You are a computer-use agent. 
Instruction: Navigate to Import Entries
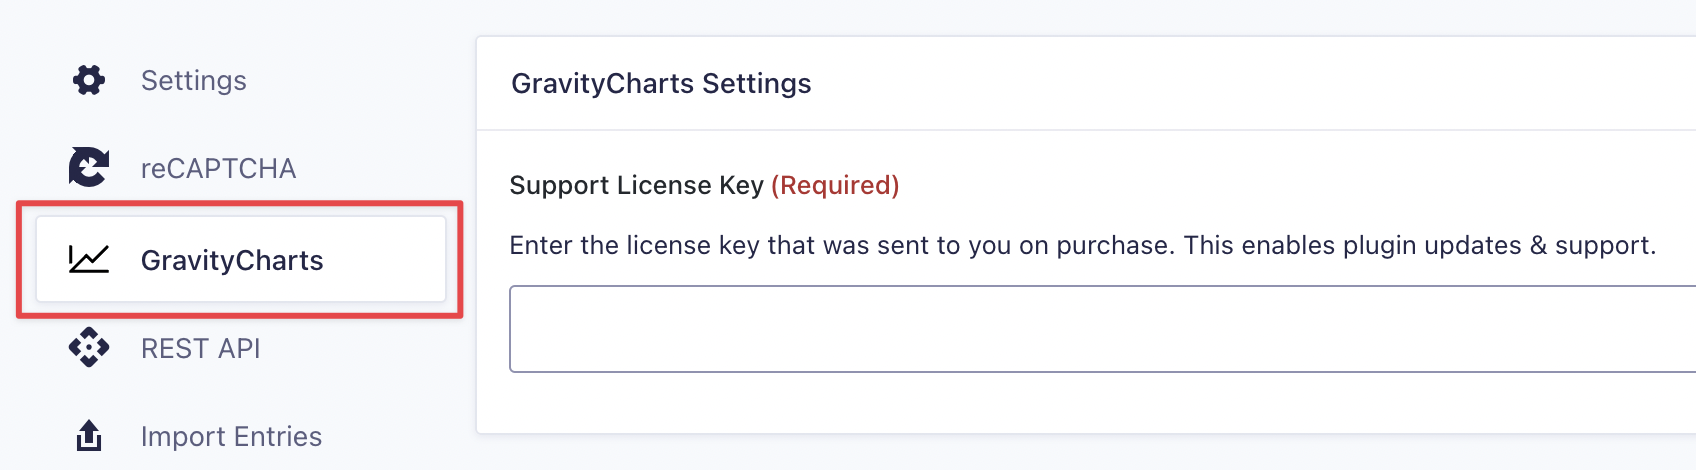(x=231, y=436)
